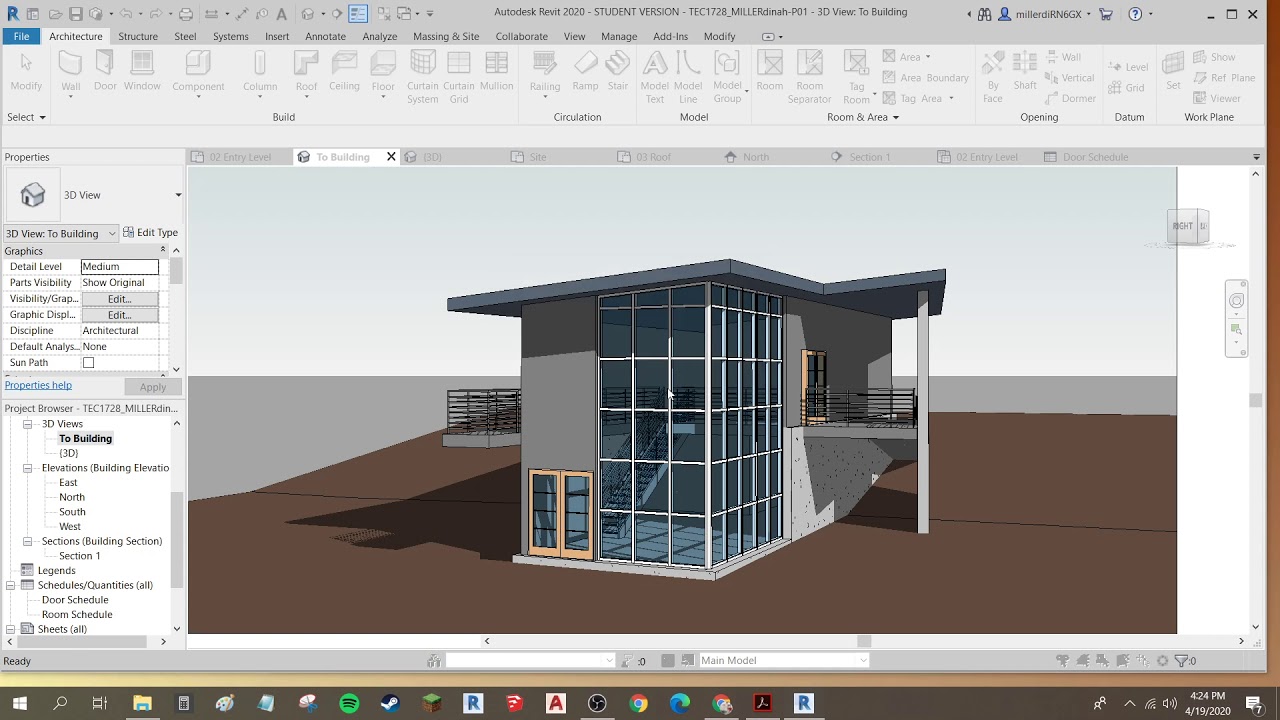
Task: Open the Main Model design options dropdown
Action: 783,660
